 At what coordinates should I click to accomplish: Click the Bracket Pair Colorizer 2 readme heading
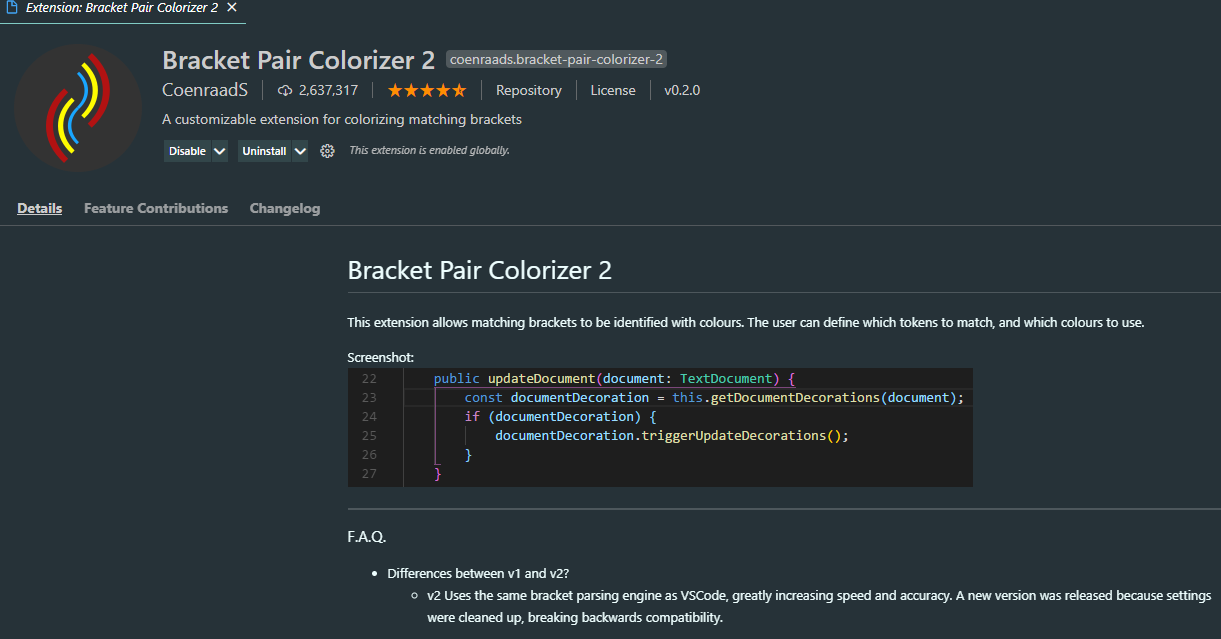click(x=479, y=270)
